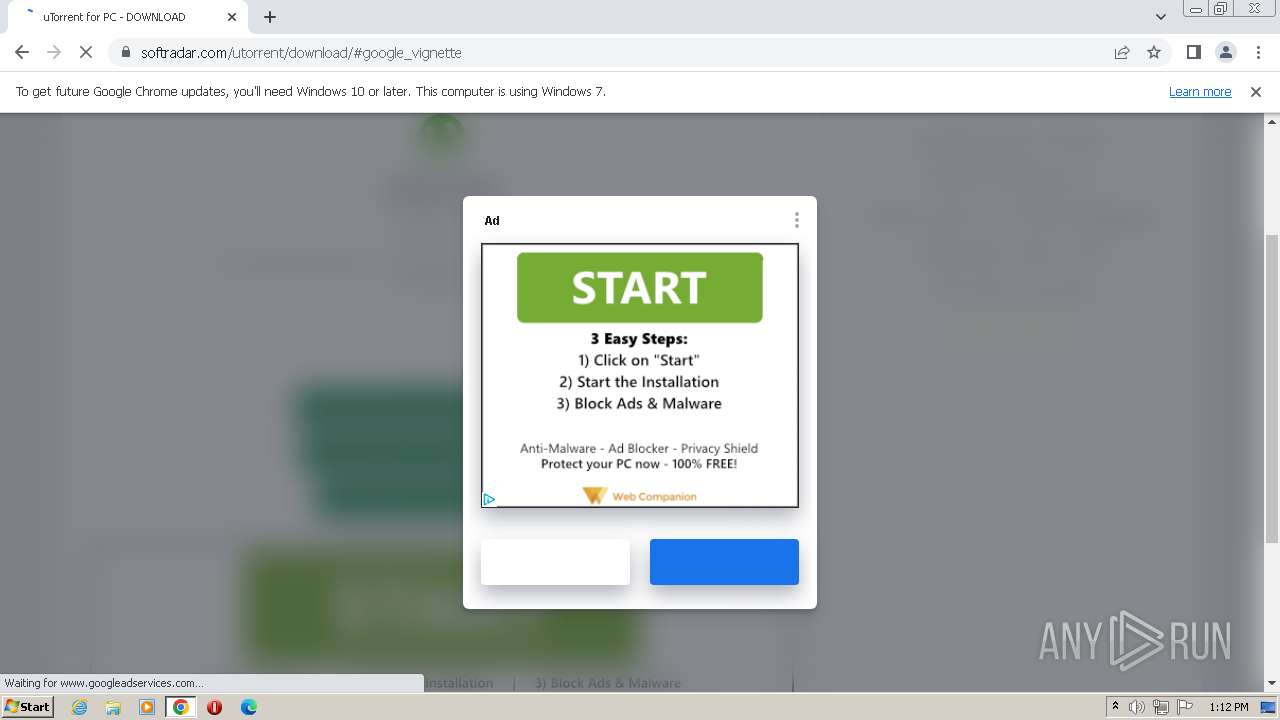Viewport: 1280px width, 720px height.
Task: Dismiss the Chrome update infobar
Action: (x=1255, y=91)
